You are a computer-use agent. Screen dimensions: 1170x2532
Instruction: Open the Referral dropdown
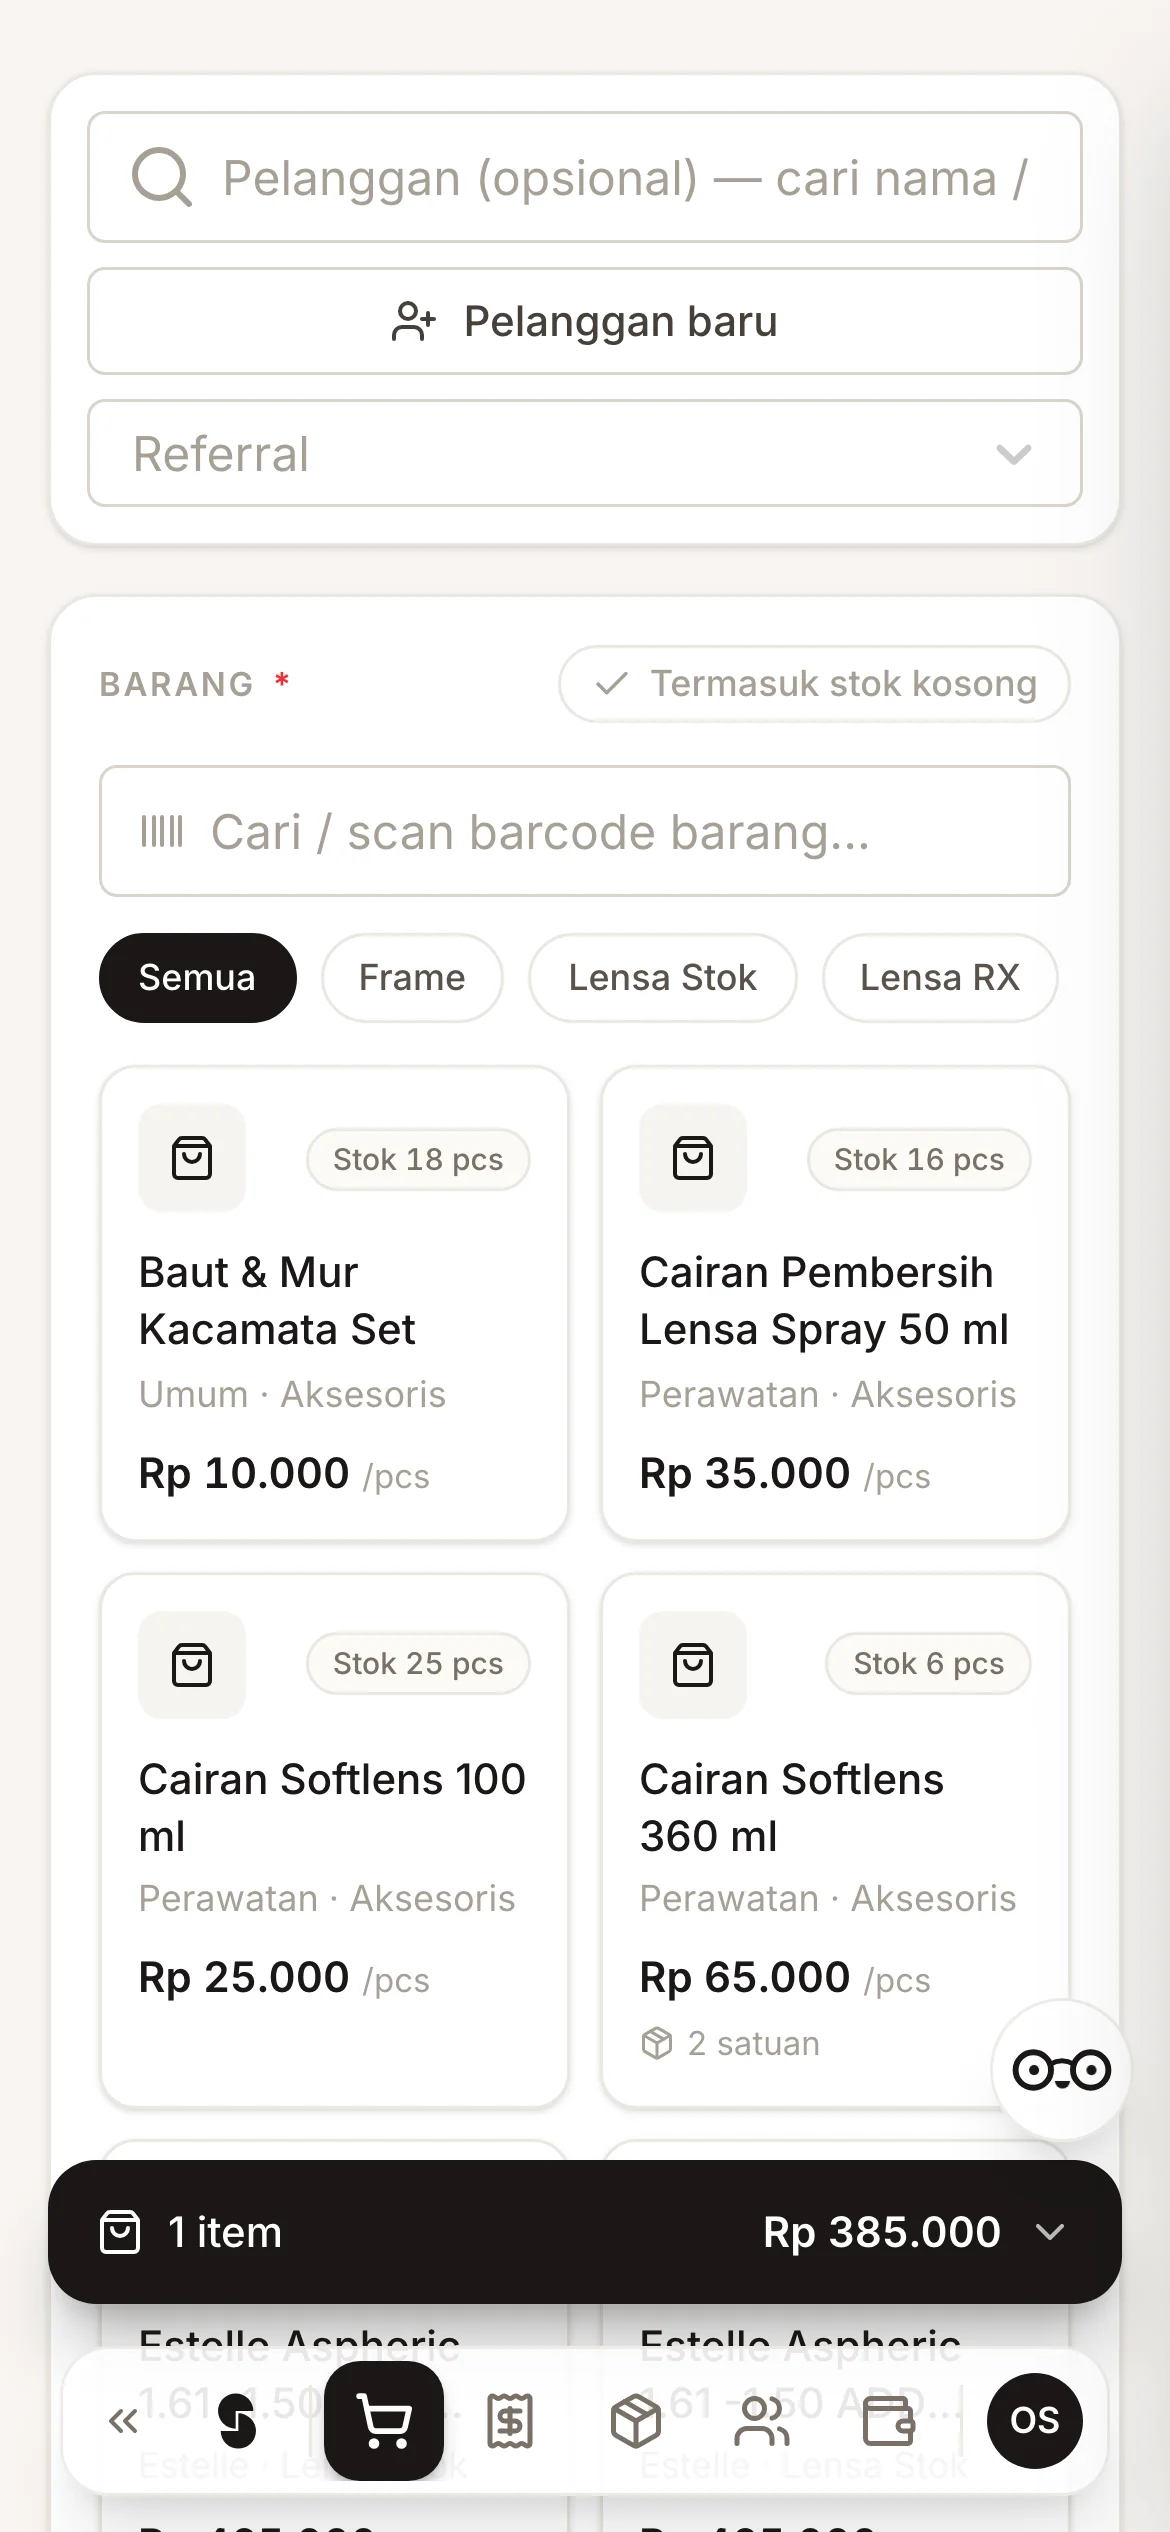[x=585, y=454]
